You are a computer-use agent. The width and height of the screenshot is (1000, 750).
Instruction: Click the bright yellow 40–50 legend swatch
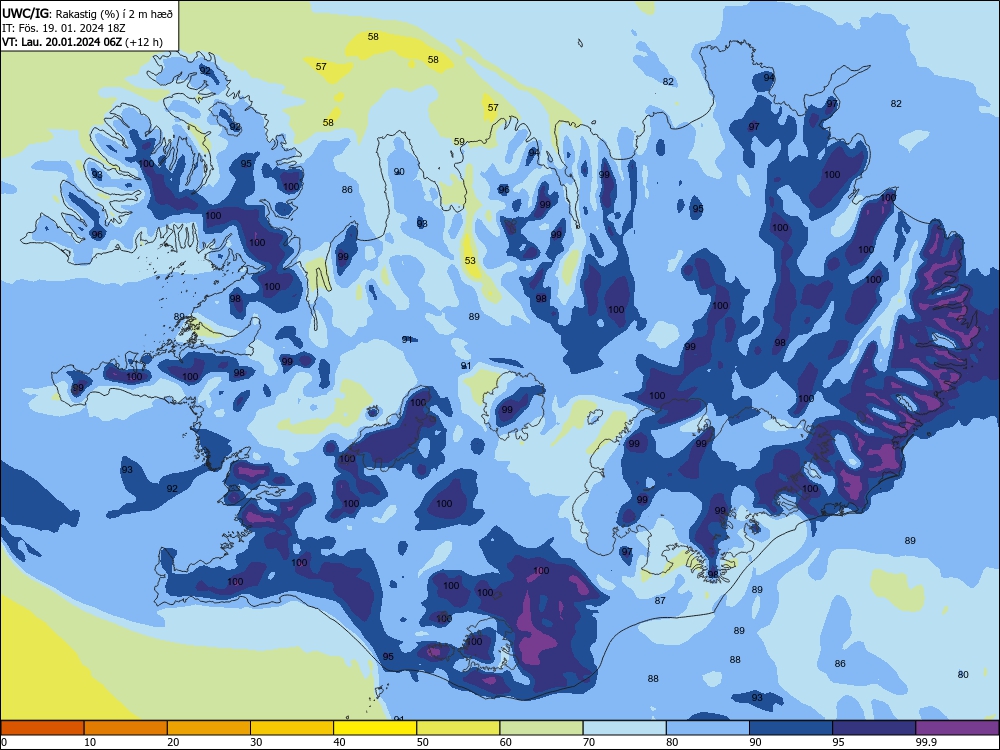[x=375, y=728]
